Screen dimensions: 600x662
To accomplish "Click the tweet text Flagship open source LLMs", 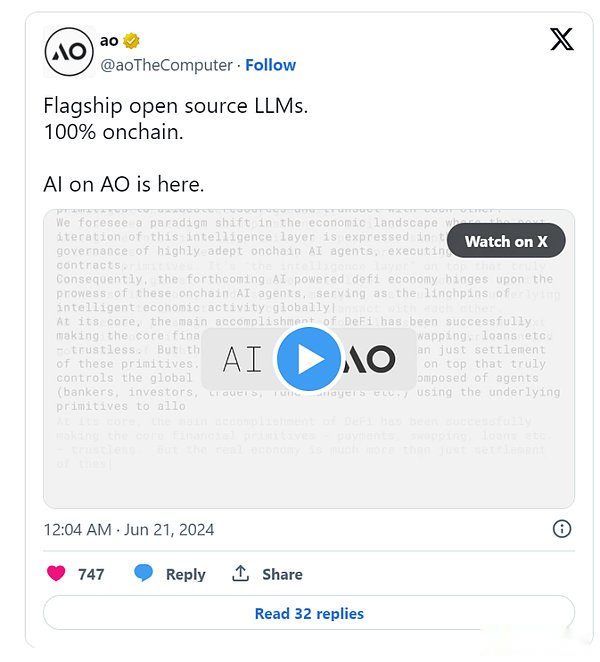I will pyautogui.click(x=176, y=106).
